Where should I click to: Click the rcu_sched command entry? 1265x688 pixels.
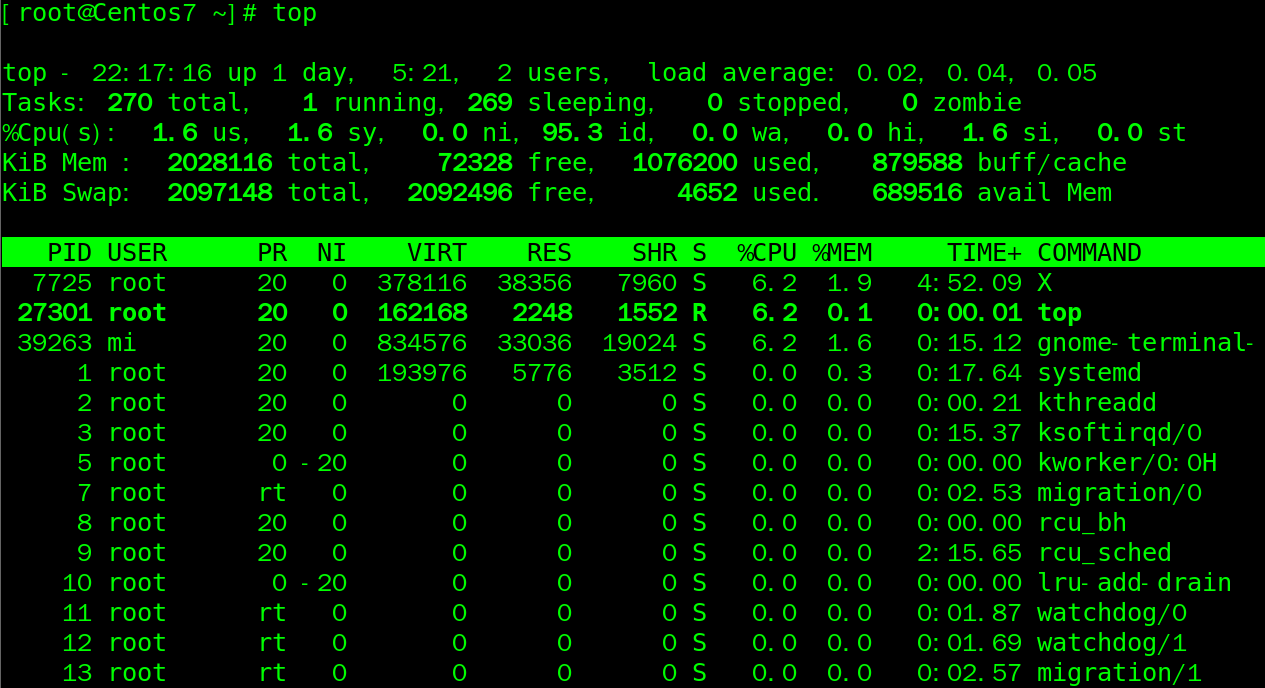click(1104, 554)
